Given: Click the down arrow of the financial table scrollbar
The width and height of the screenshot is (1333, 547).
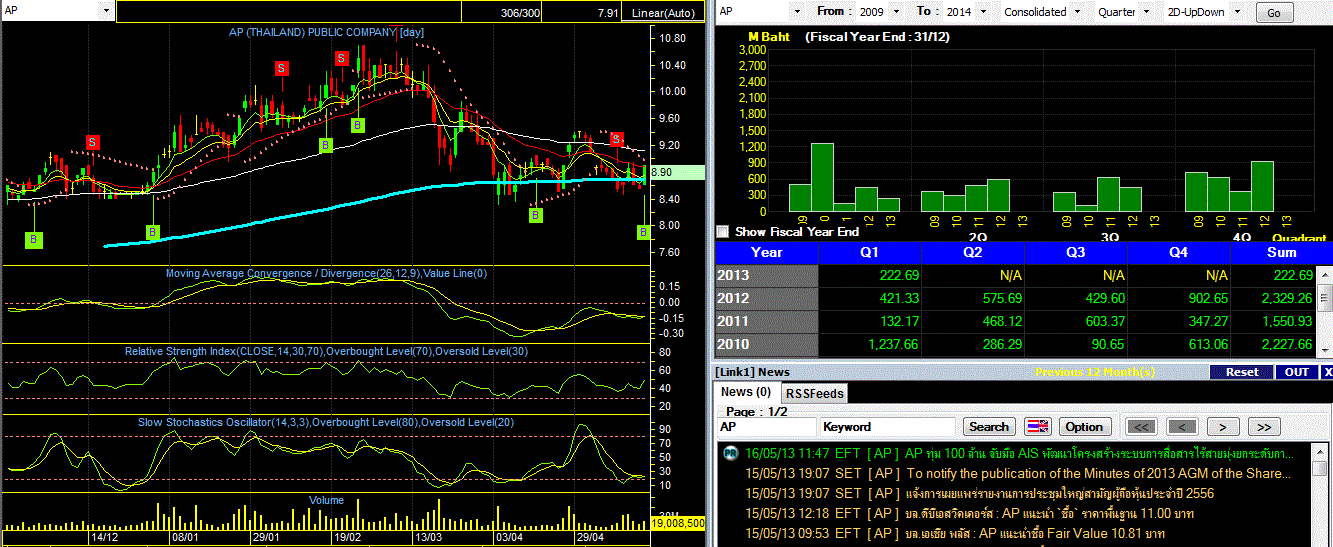Looking at the screenshot, I should point(1324,349).
